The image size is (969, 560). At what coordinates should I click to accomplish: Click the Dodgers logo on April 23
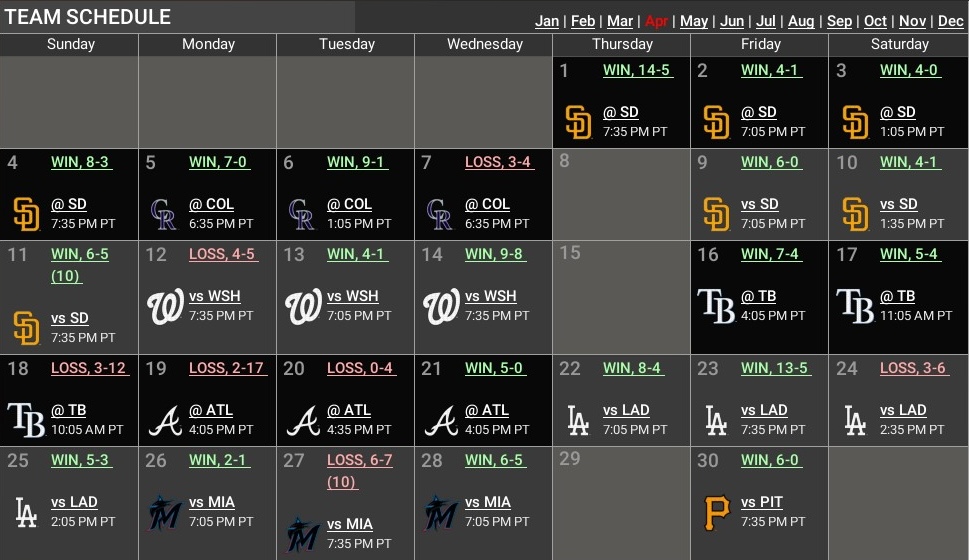(x=716, y=420)
